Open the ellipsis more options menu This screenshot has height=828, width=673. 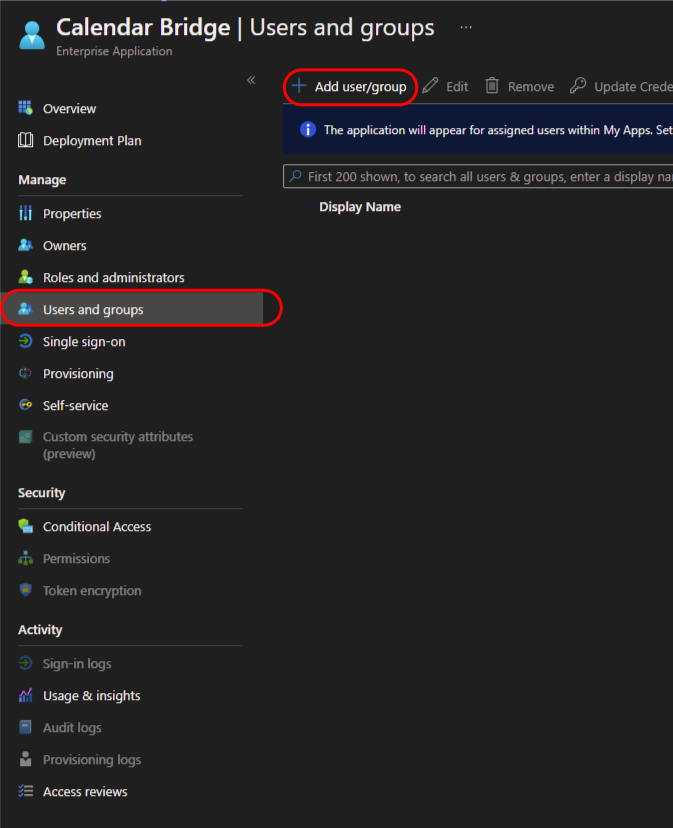coord(465,27)
